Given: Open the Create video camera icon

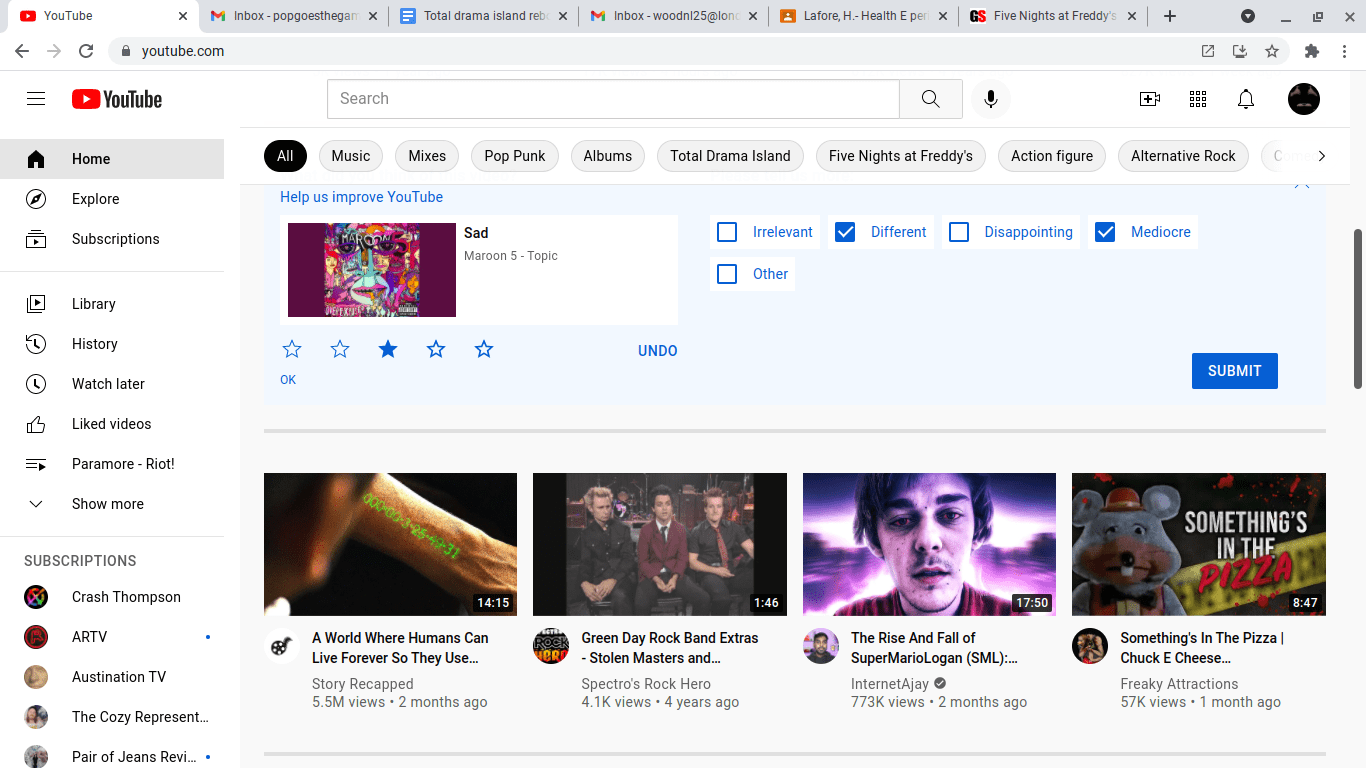Looking at the screenshot, I should (1150, 99).
